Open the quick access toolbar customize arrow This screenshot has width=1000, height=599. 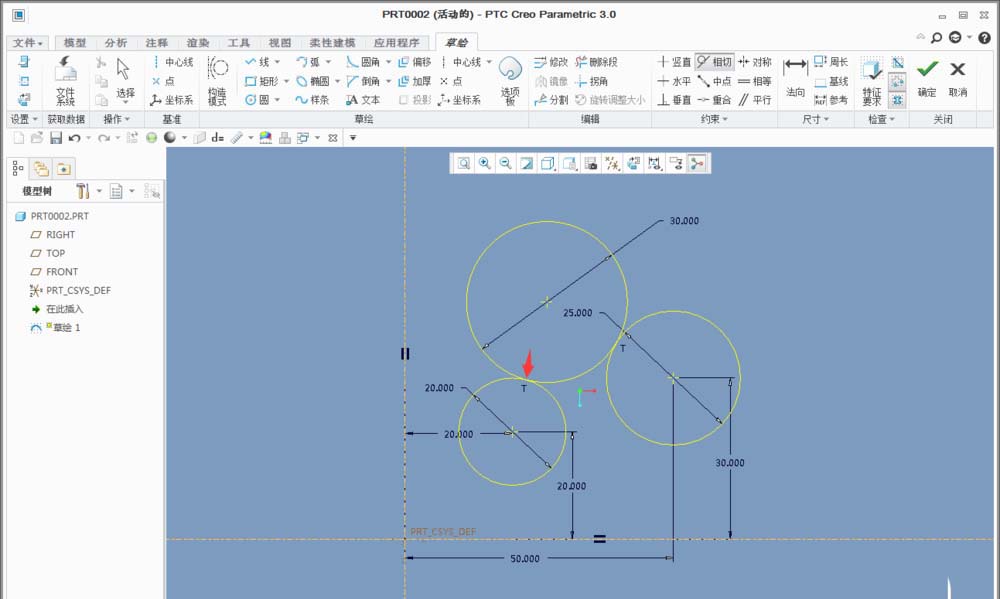click(x=353, y=138)
